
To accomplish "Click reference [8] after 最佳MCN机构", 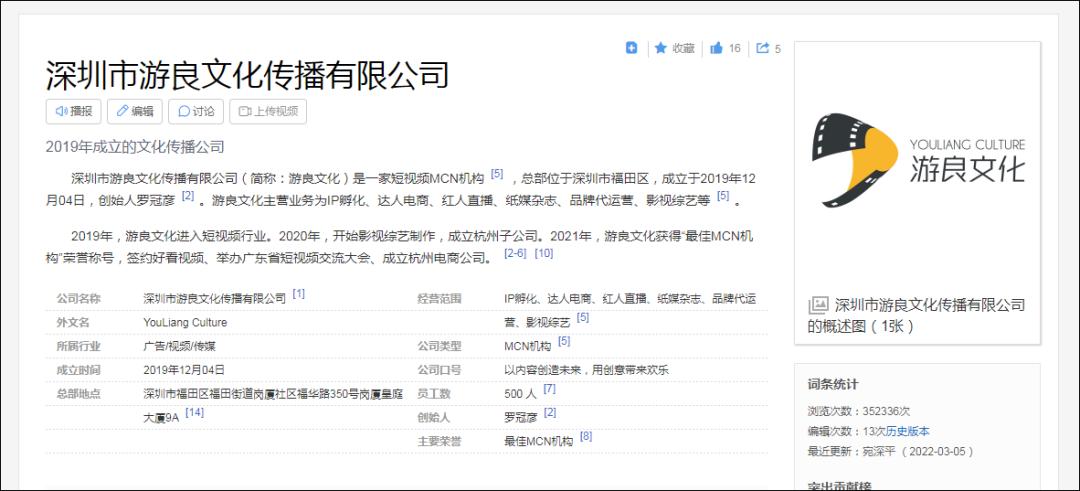I will click(x=585, y=436).
